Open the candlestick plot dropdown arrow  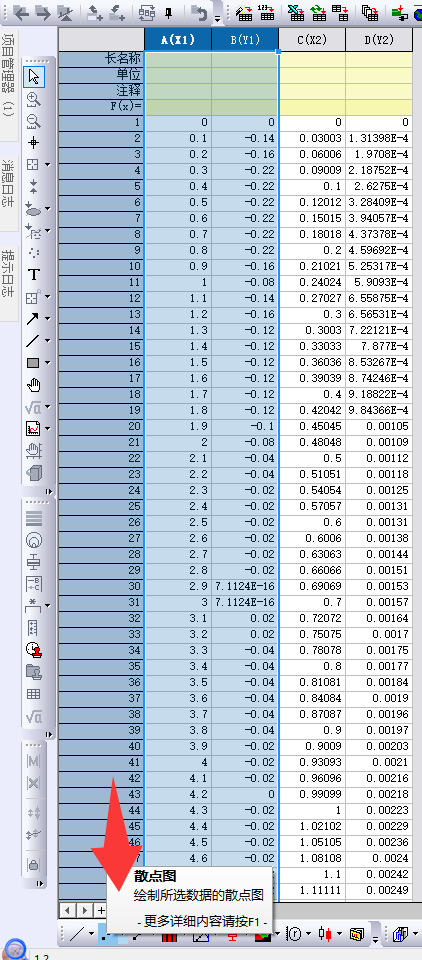click(x=340, y=934)
